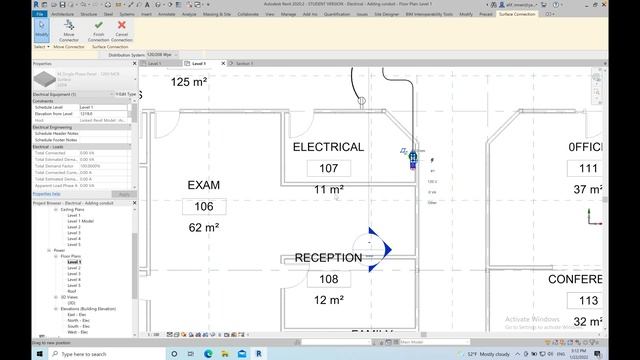The image size is (640, 360).
Task: Collapse the Ceiling Plans tree node
Action: 56,209
